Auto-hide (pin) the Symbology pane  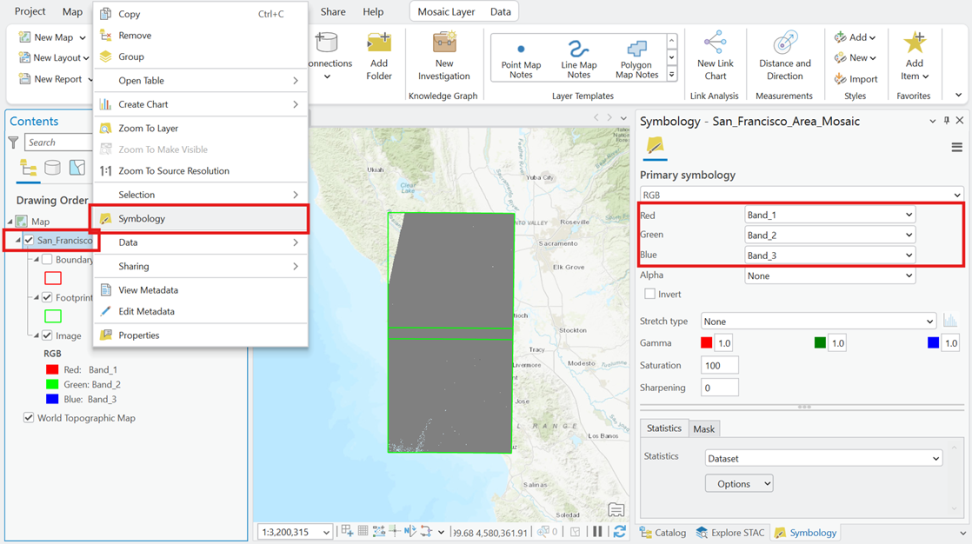pyautogui.click(x=946, y=121)
